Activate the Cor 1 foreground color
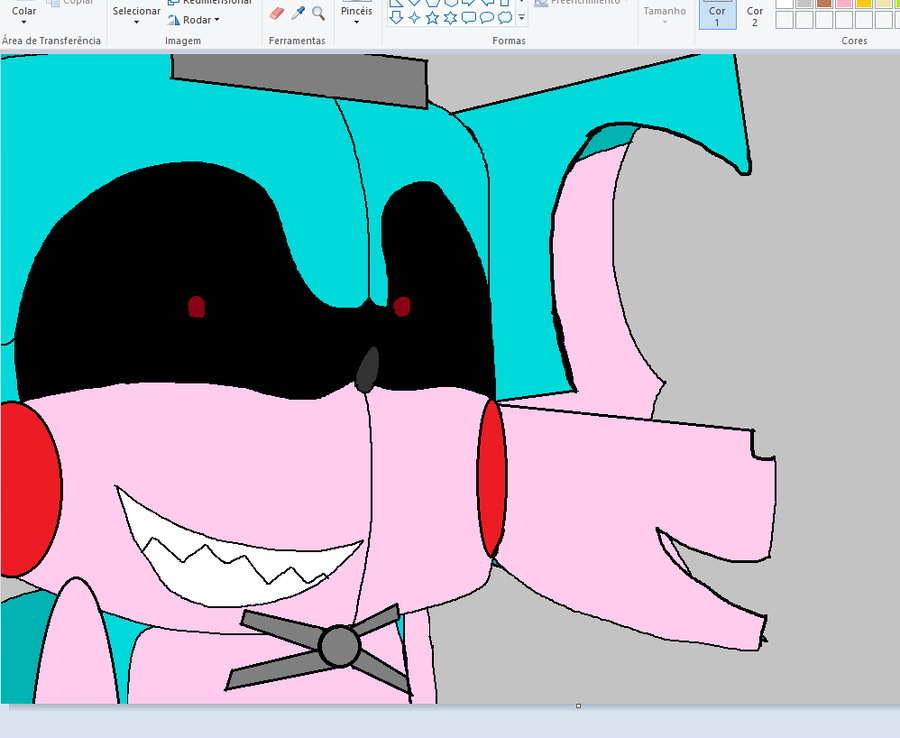 [x=717, y=14]
